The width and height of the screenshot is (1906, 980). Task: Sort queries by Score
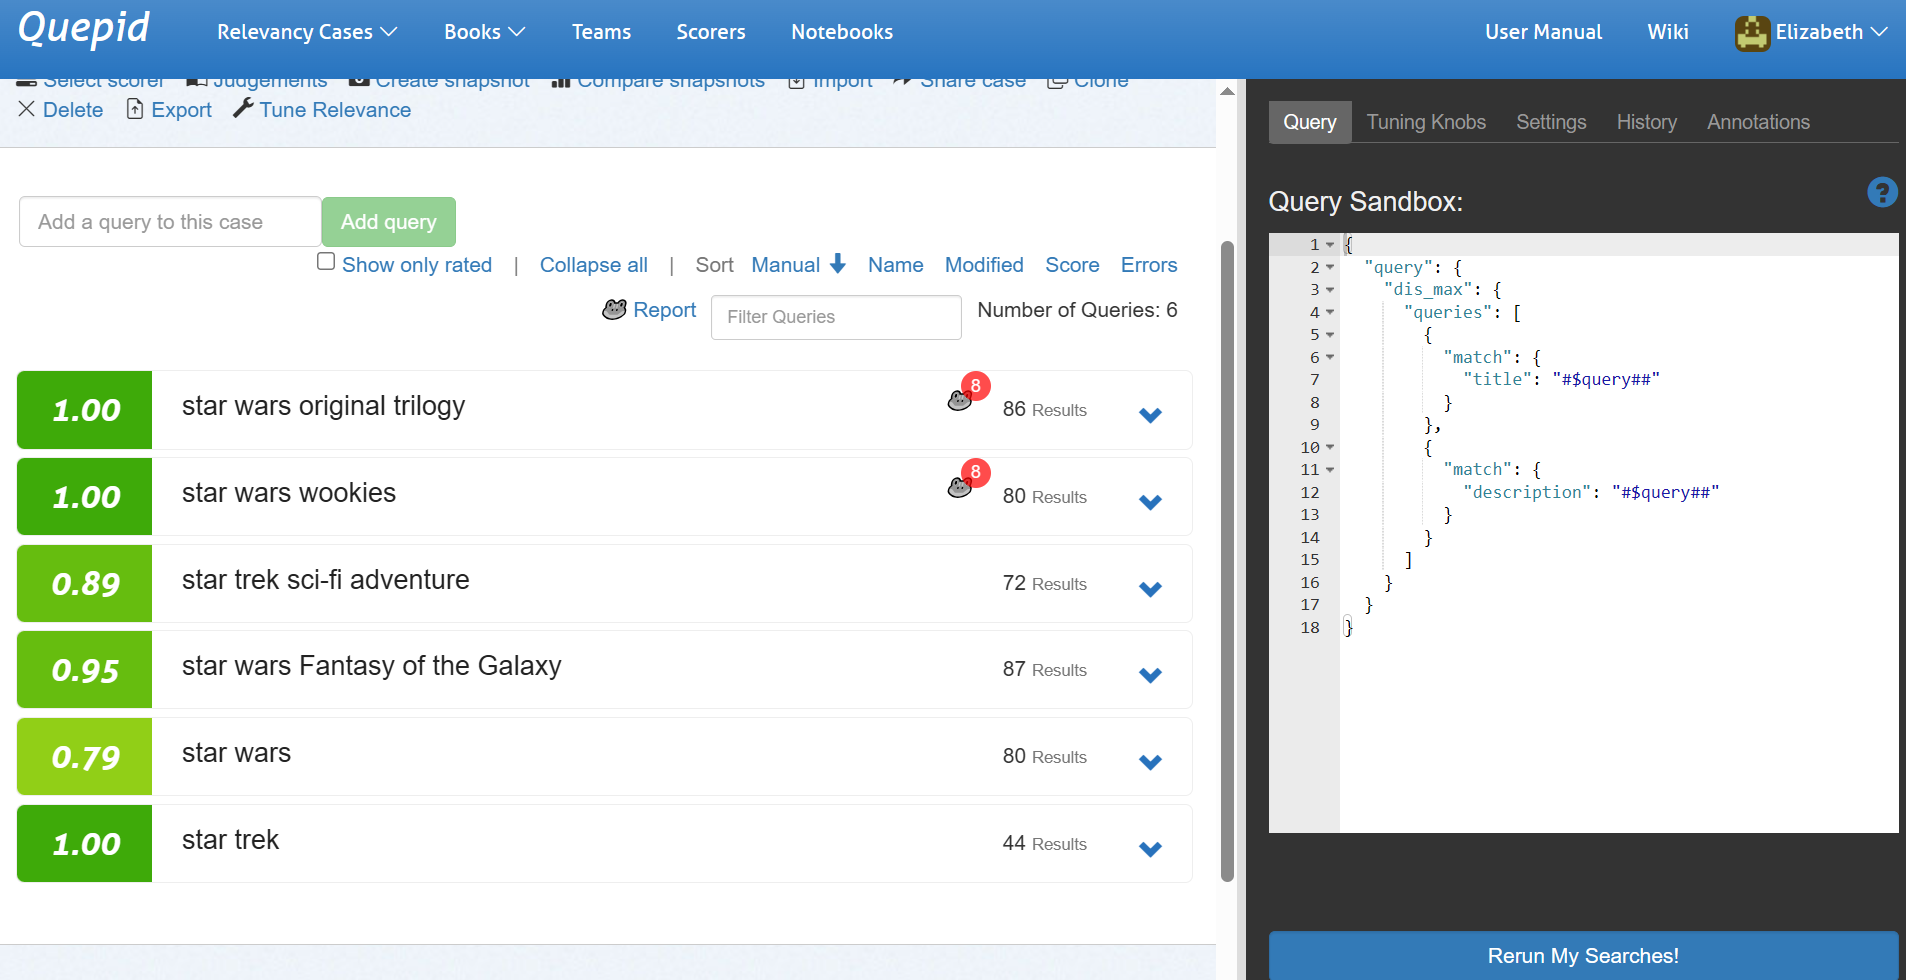pos(1072,265)
